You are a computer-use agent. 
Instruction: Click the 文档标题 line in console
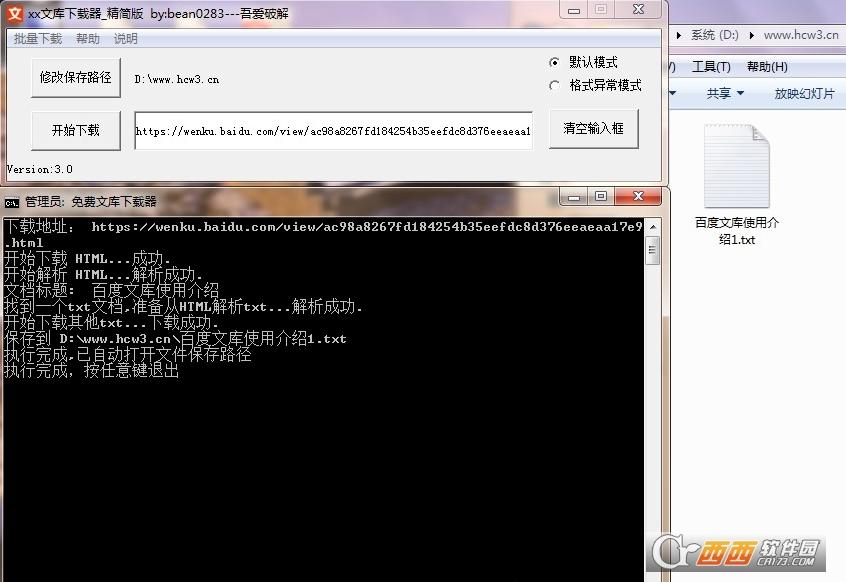click(x=112, y=291)
